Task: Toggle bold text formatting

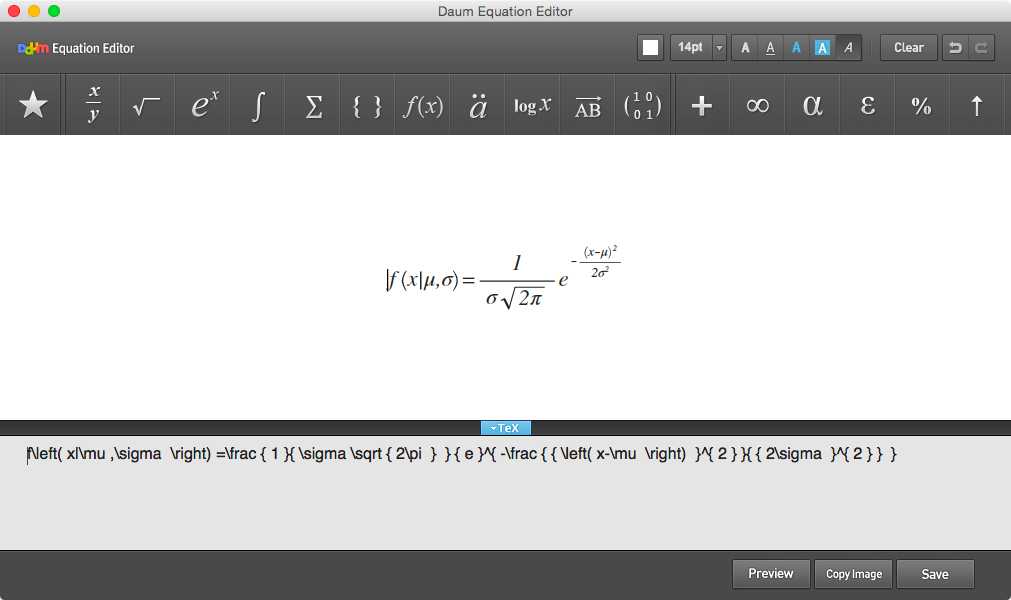Action: click(x=745, y=48)
